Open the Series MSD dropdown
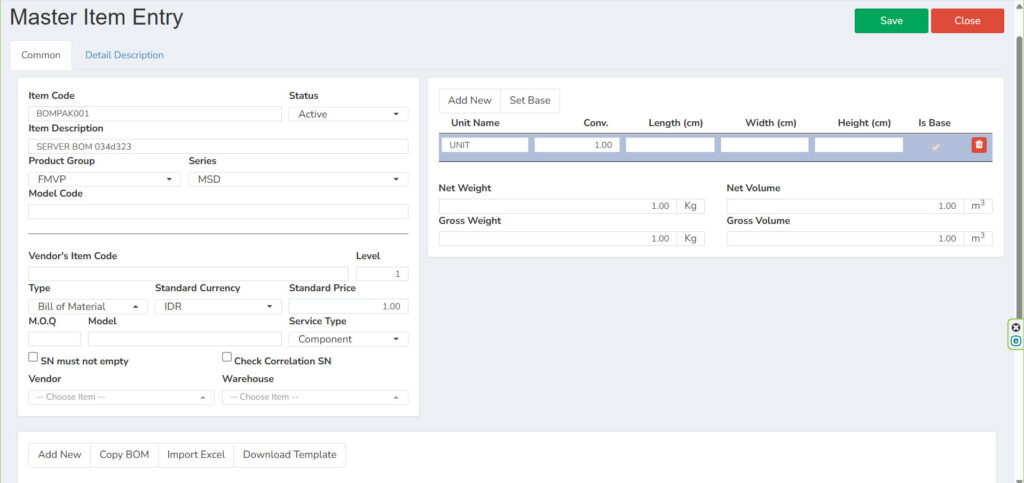The width and height of the screenshot is (1024, 483). pyautogui.click(x=298, y=179)
